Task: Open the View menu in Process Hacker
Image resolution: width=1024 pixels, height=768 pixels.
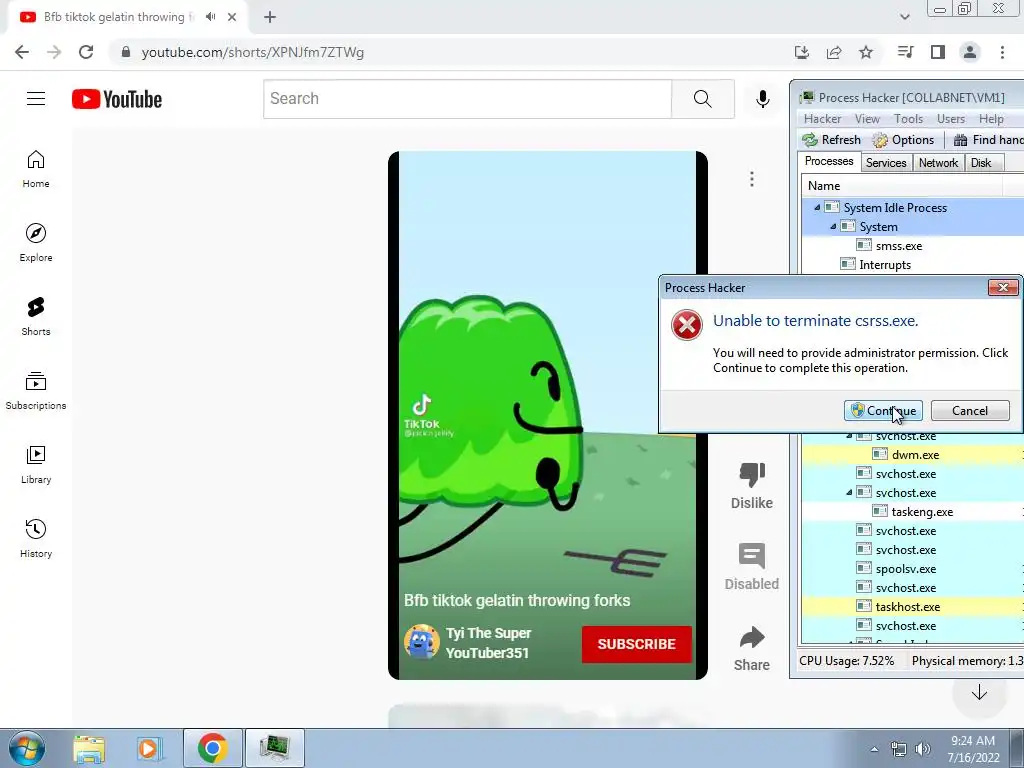Action: (x=867, y=119)
